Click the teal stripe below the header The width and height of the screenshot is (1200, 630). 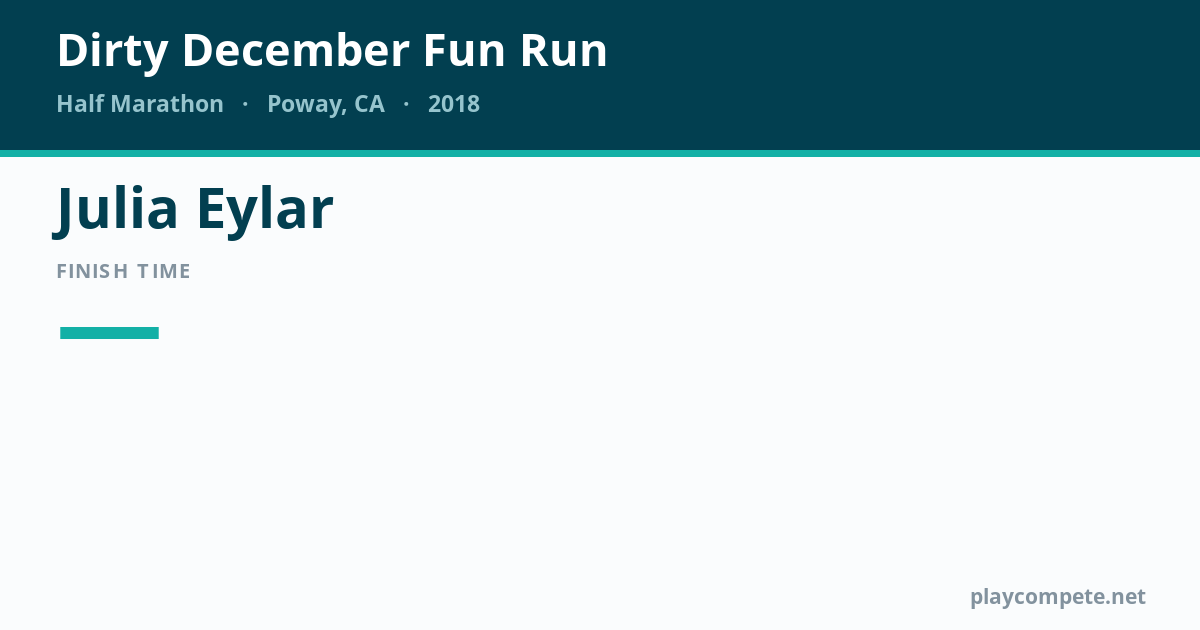pos(600,154)
